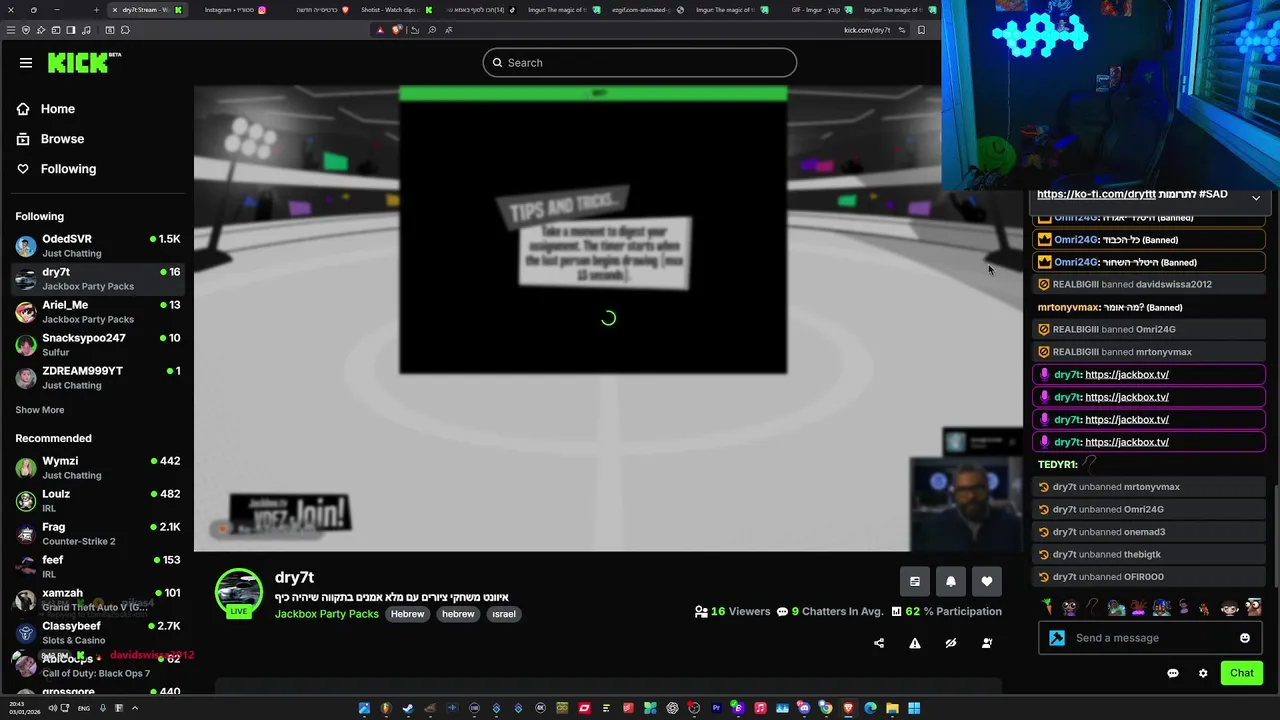Click the dry7t streamer avatar
This screenshot has width=1280, height=720.
239,592
